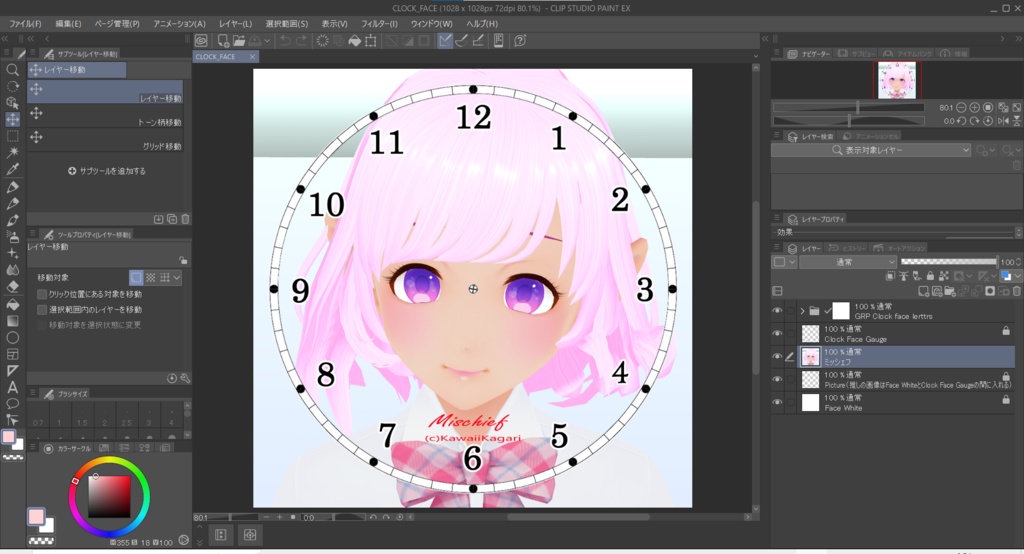Flip canvas horizontally in Navigator
Image resolution: width=1024 pixels, height=554 pixels.
[x=1004, y=121]
